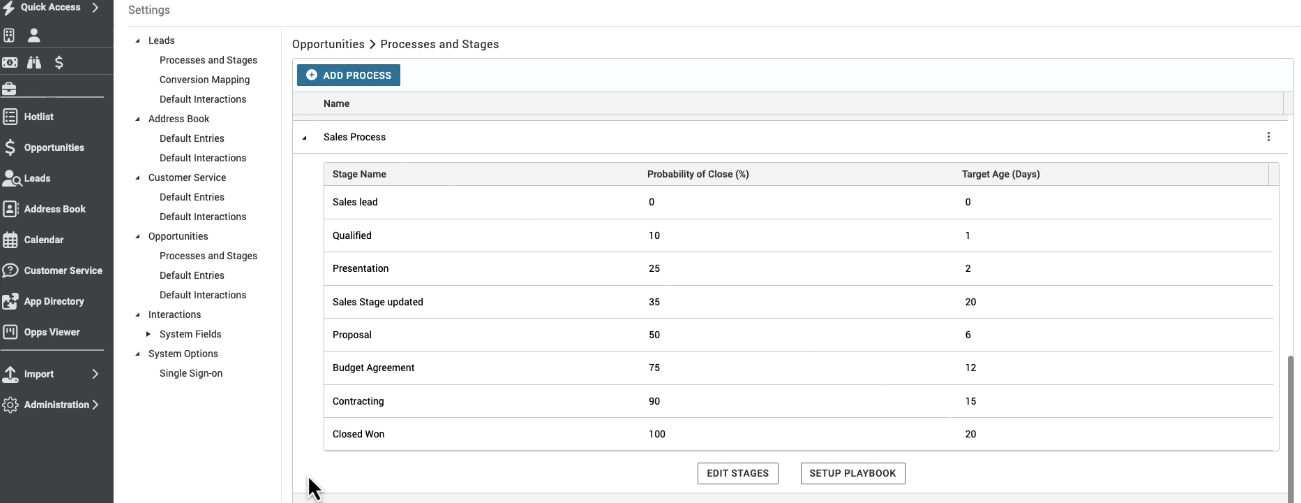Collapse the Leads tree node

pyautogui.click(x=137, y=41)
